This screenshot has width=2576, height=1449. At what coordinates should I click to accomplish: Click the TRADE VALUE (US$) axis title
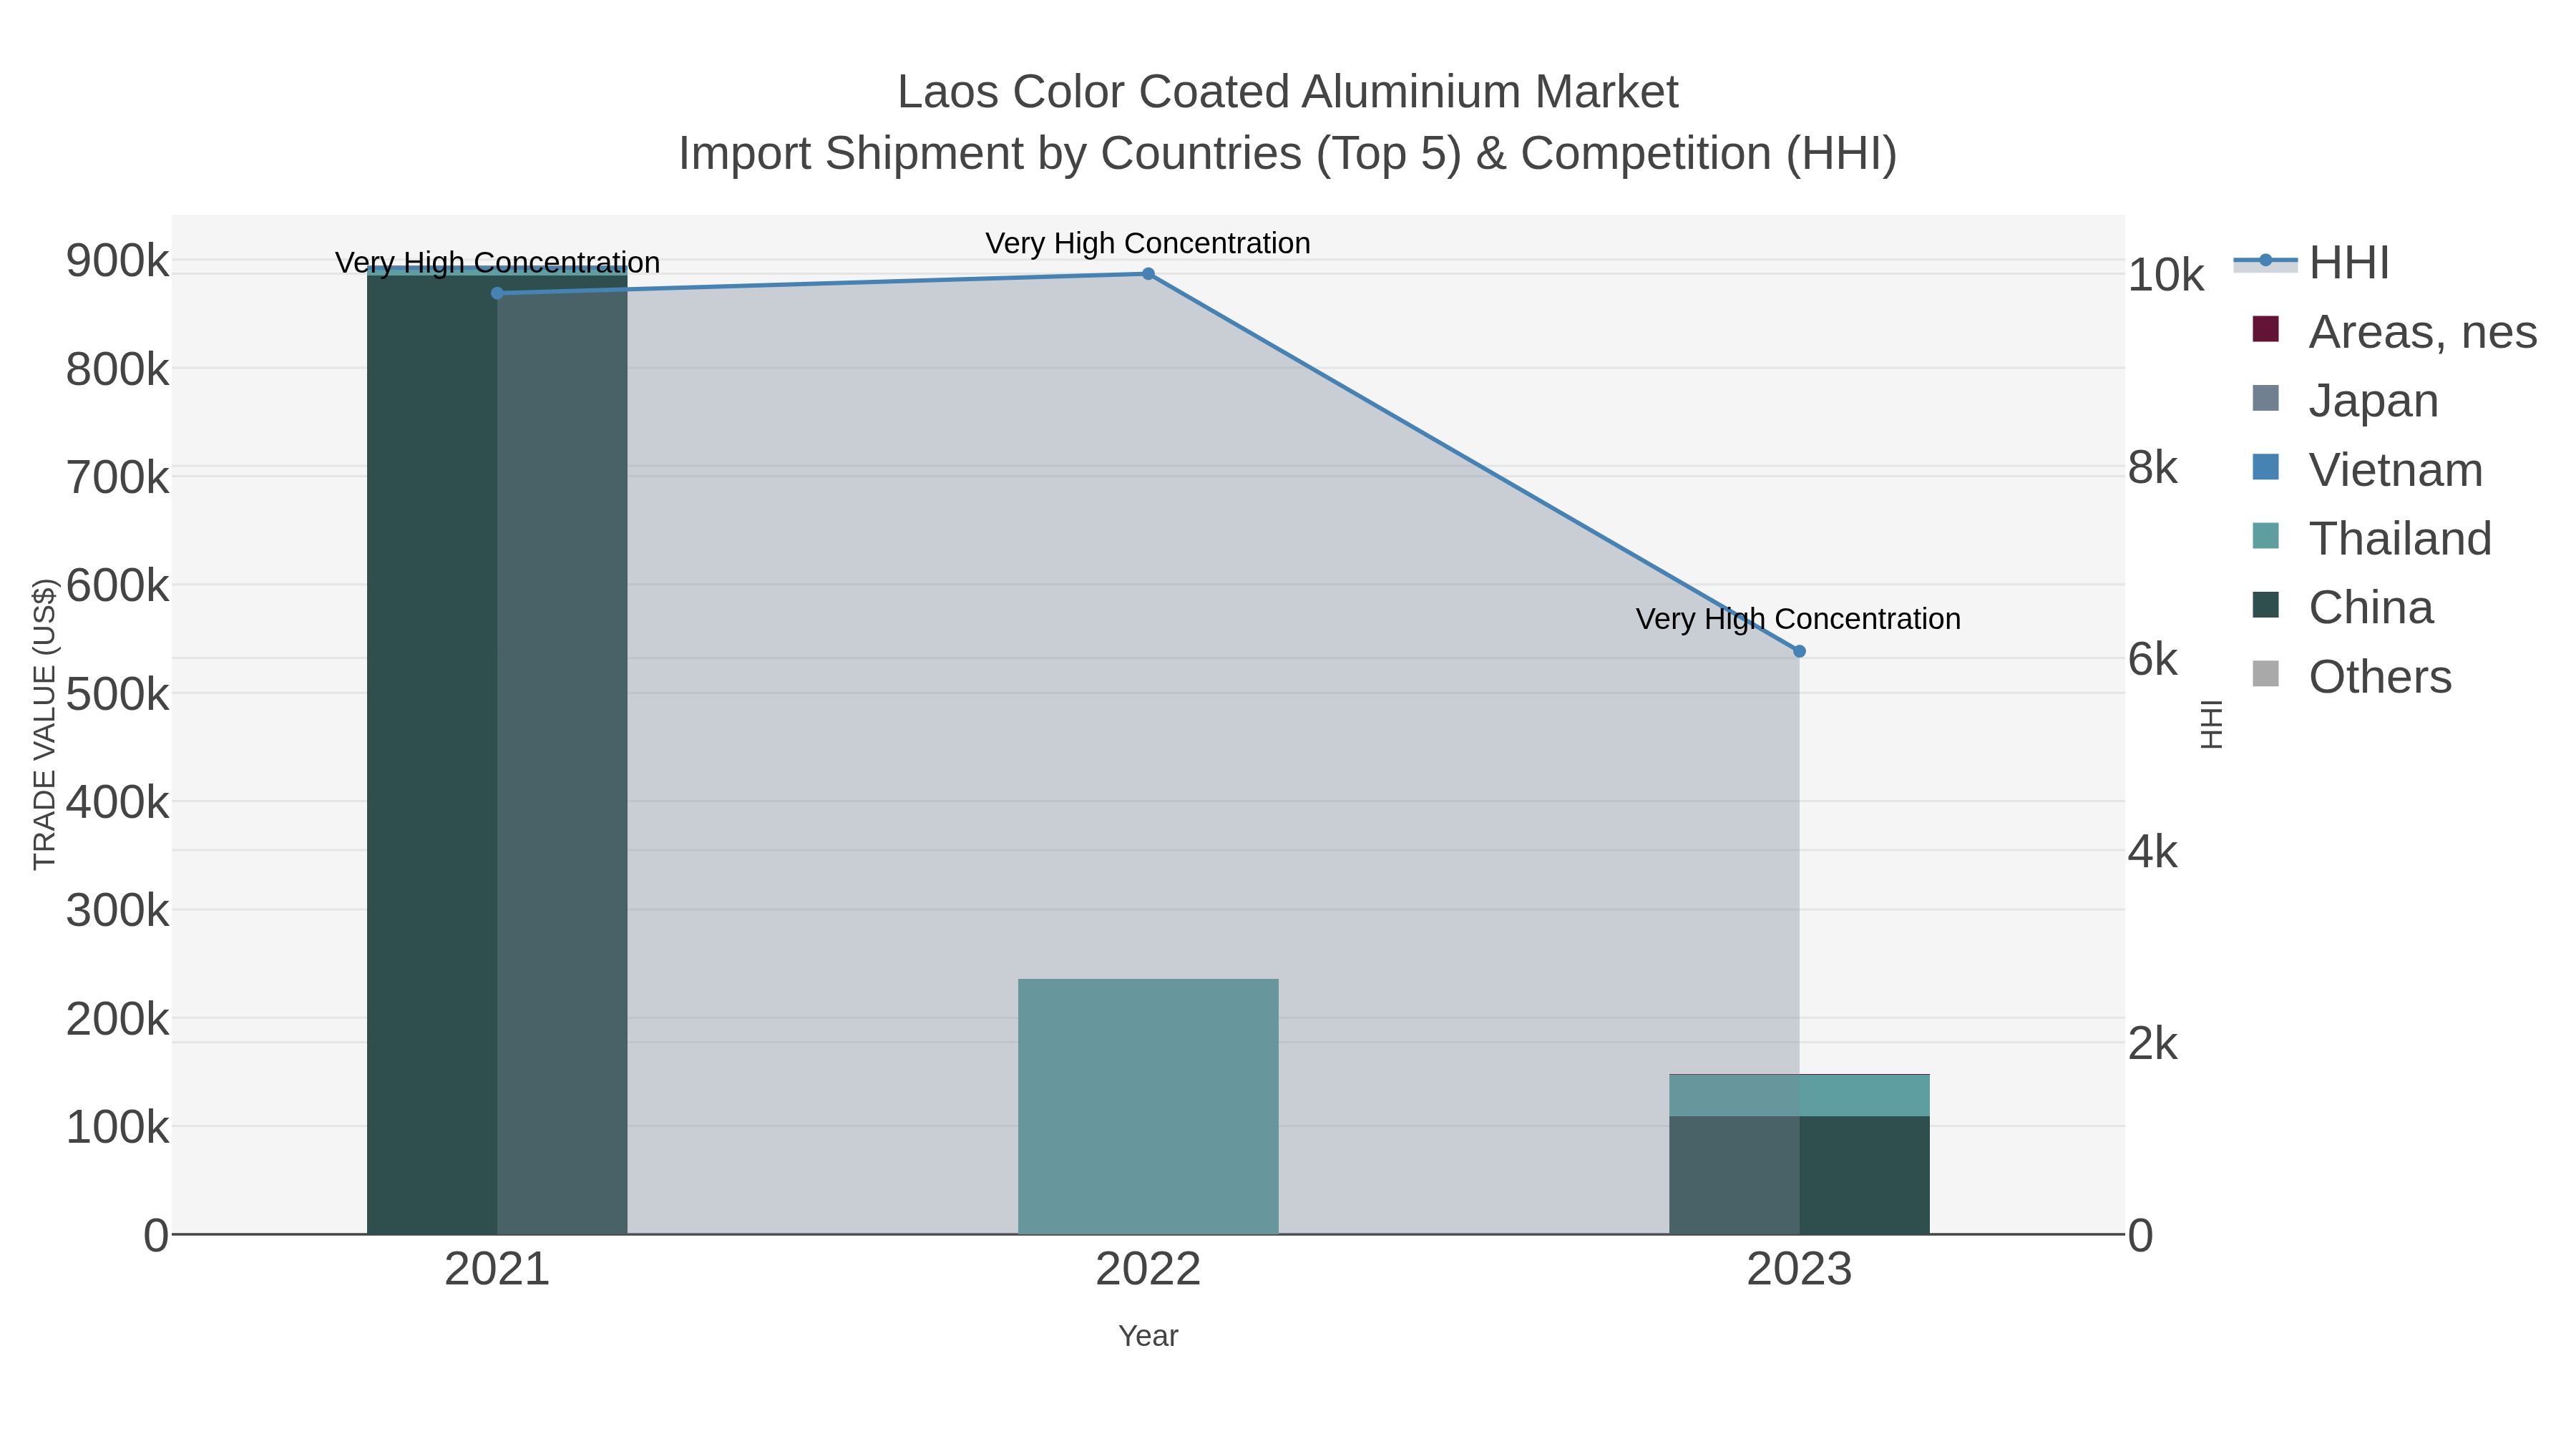[x=45, y=724]
